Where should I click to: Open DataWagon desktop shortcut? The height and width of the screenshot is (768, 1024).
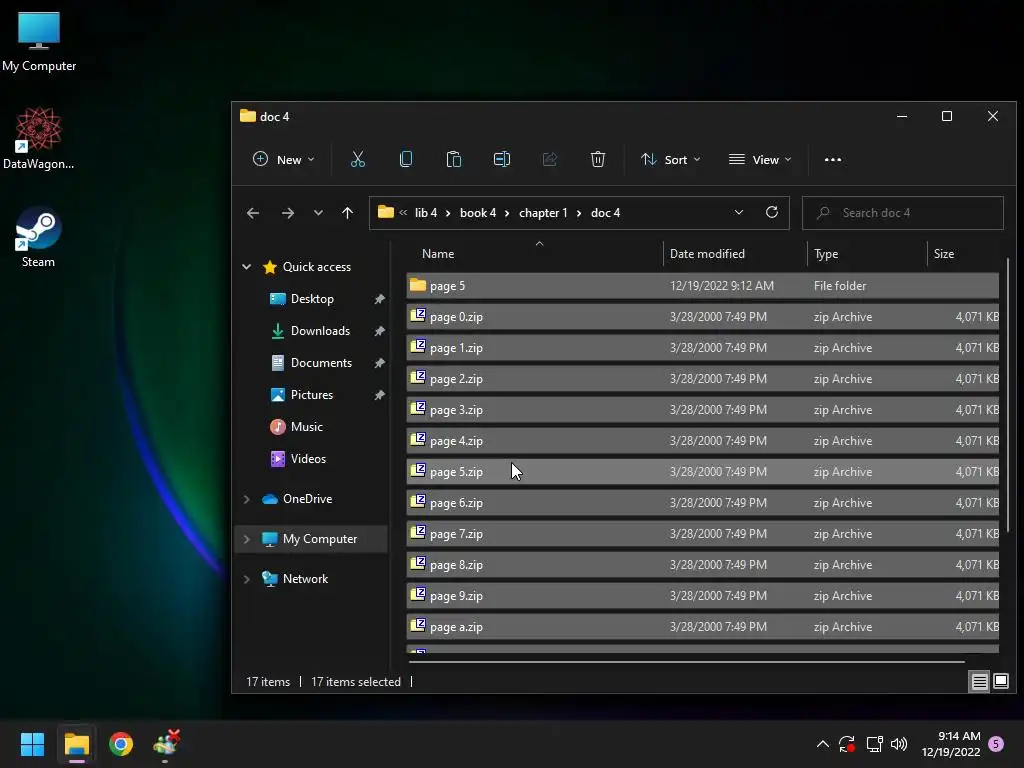(39, 138)
